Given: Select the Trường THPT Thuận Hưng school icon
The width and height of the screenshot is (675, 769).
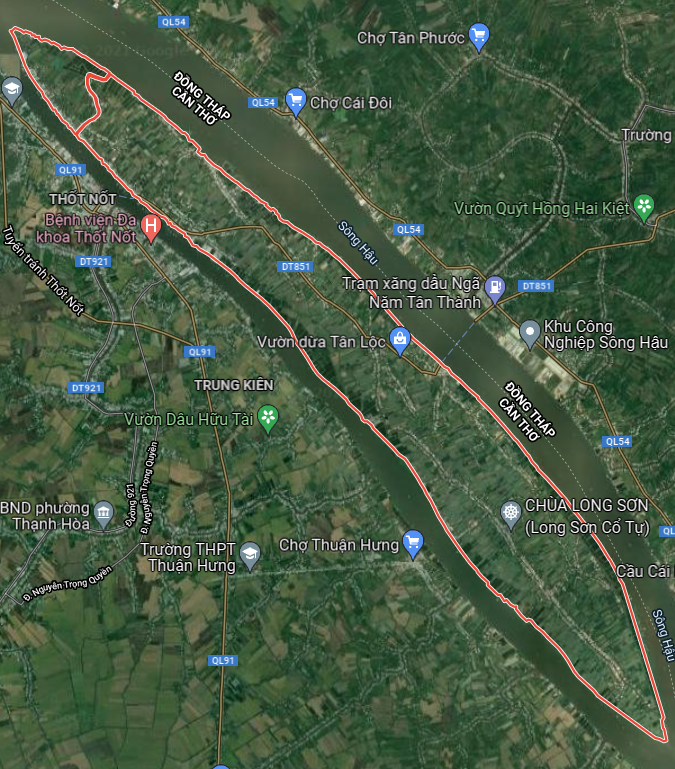Looking at the screenshot, I should [250, 556].
